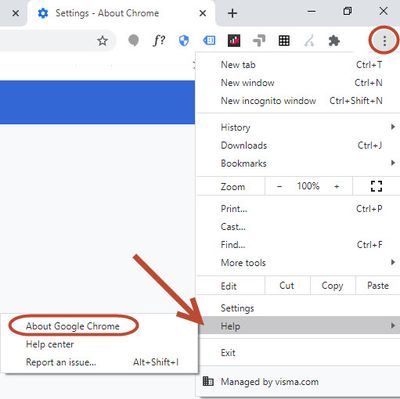Click the gray arrow-shaped extension icon

click(x=259, y=41)
